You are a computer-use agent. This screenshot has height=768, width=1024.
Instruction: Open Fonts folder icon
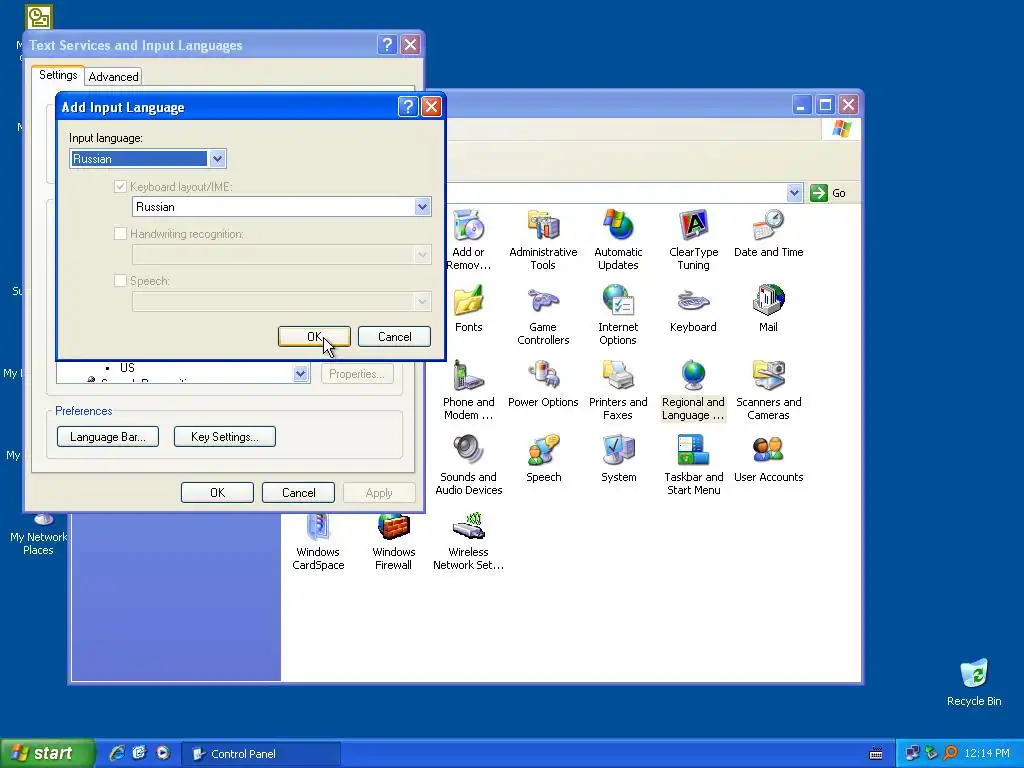click(468, 308)
